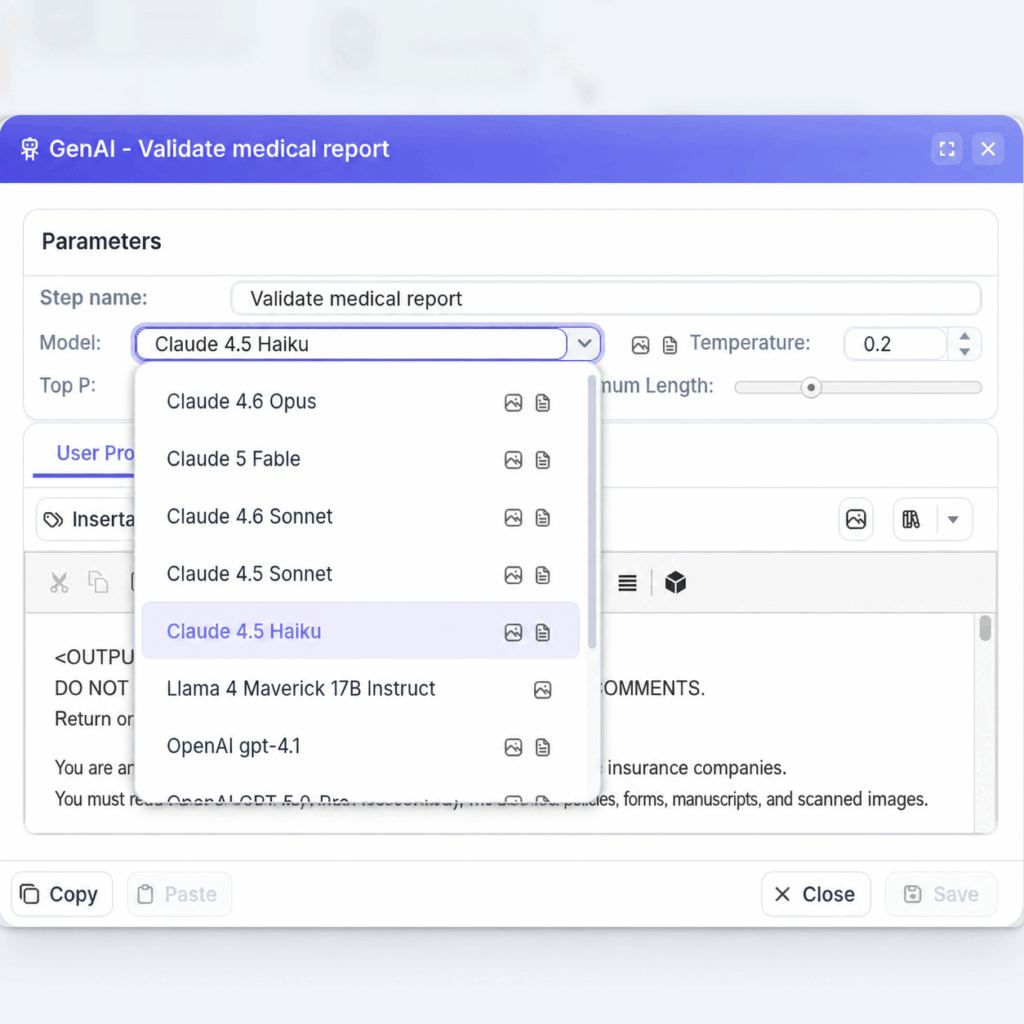Click image icon on OpenAI gpt-4.1 row
1024x1024 pixels.
click(x=513, y=747)
